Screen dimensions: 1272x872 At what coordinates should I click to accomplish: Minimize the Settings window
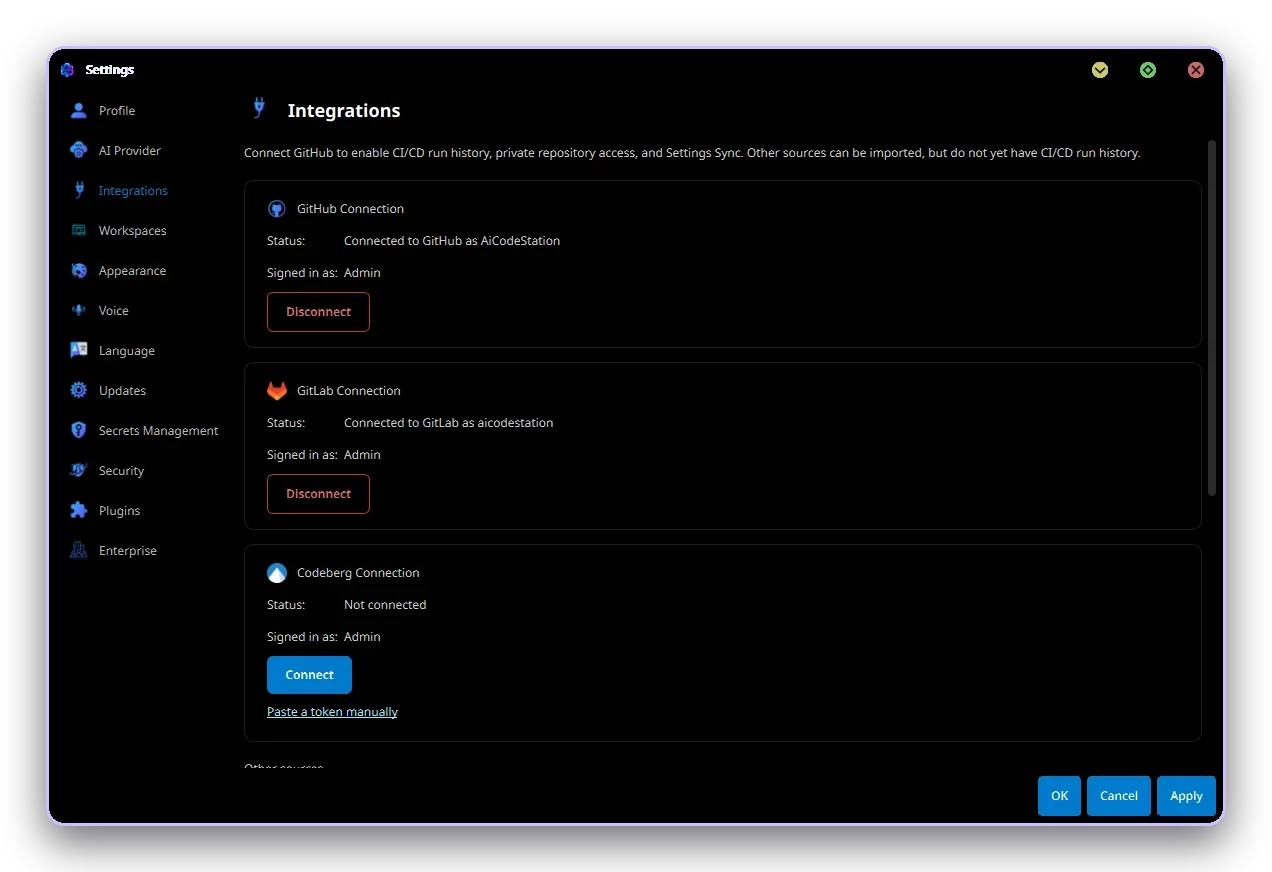[1100, 70]
